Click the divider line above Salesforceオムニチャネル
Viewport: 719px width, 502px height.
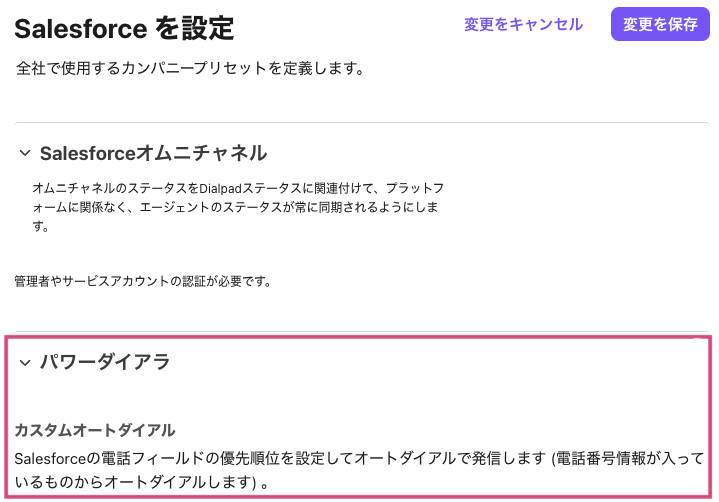tap(359, 123)
